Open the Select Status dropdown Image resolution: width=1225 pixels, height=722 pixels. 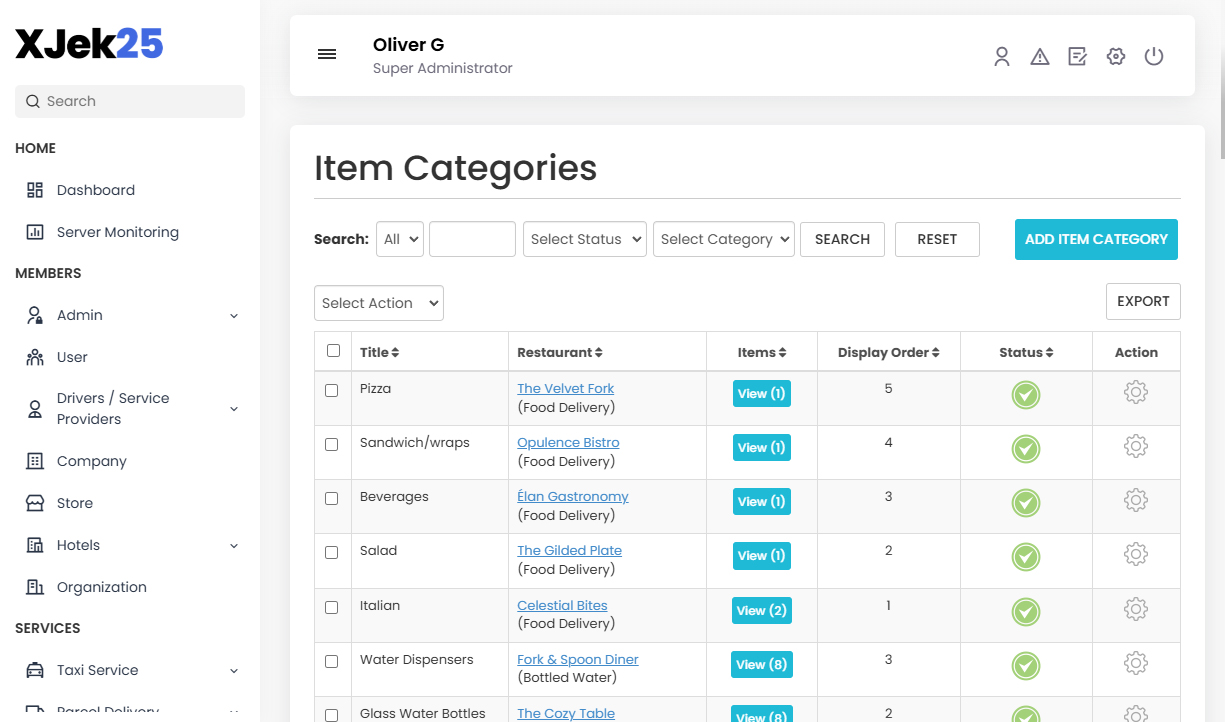(x=584, y=239)
